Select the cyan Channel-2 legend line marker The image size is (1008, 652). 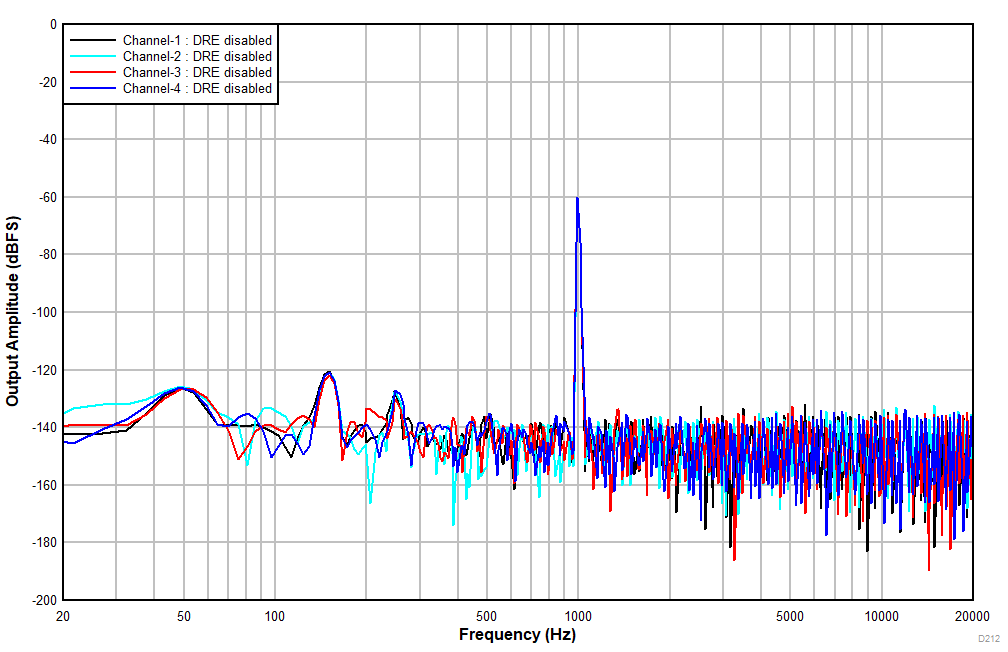click(95, 57)
